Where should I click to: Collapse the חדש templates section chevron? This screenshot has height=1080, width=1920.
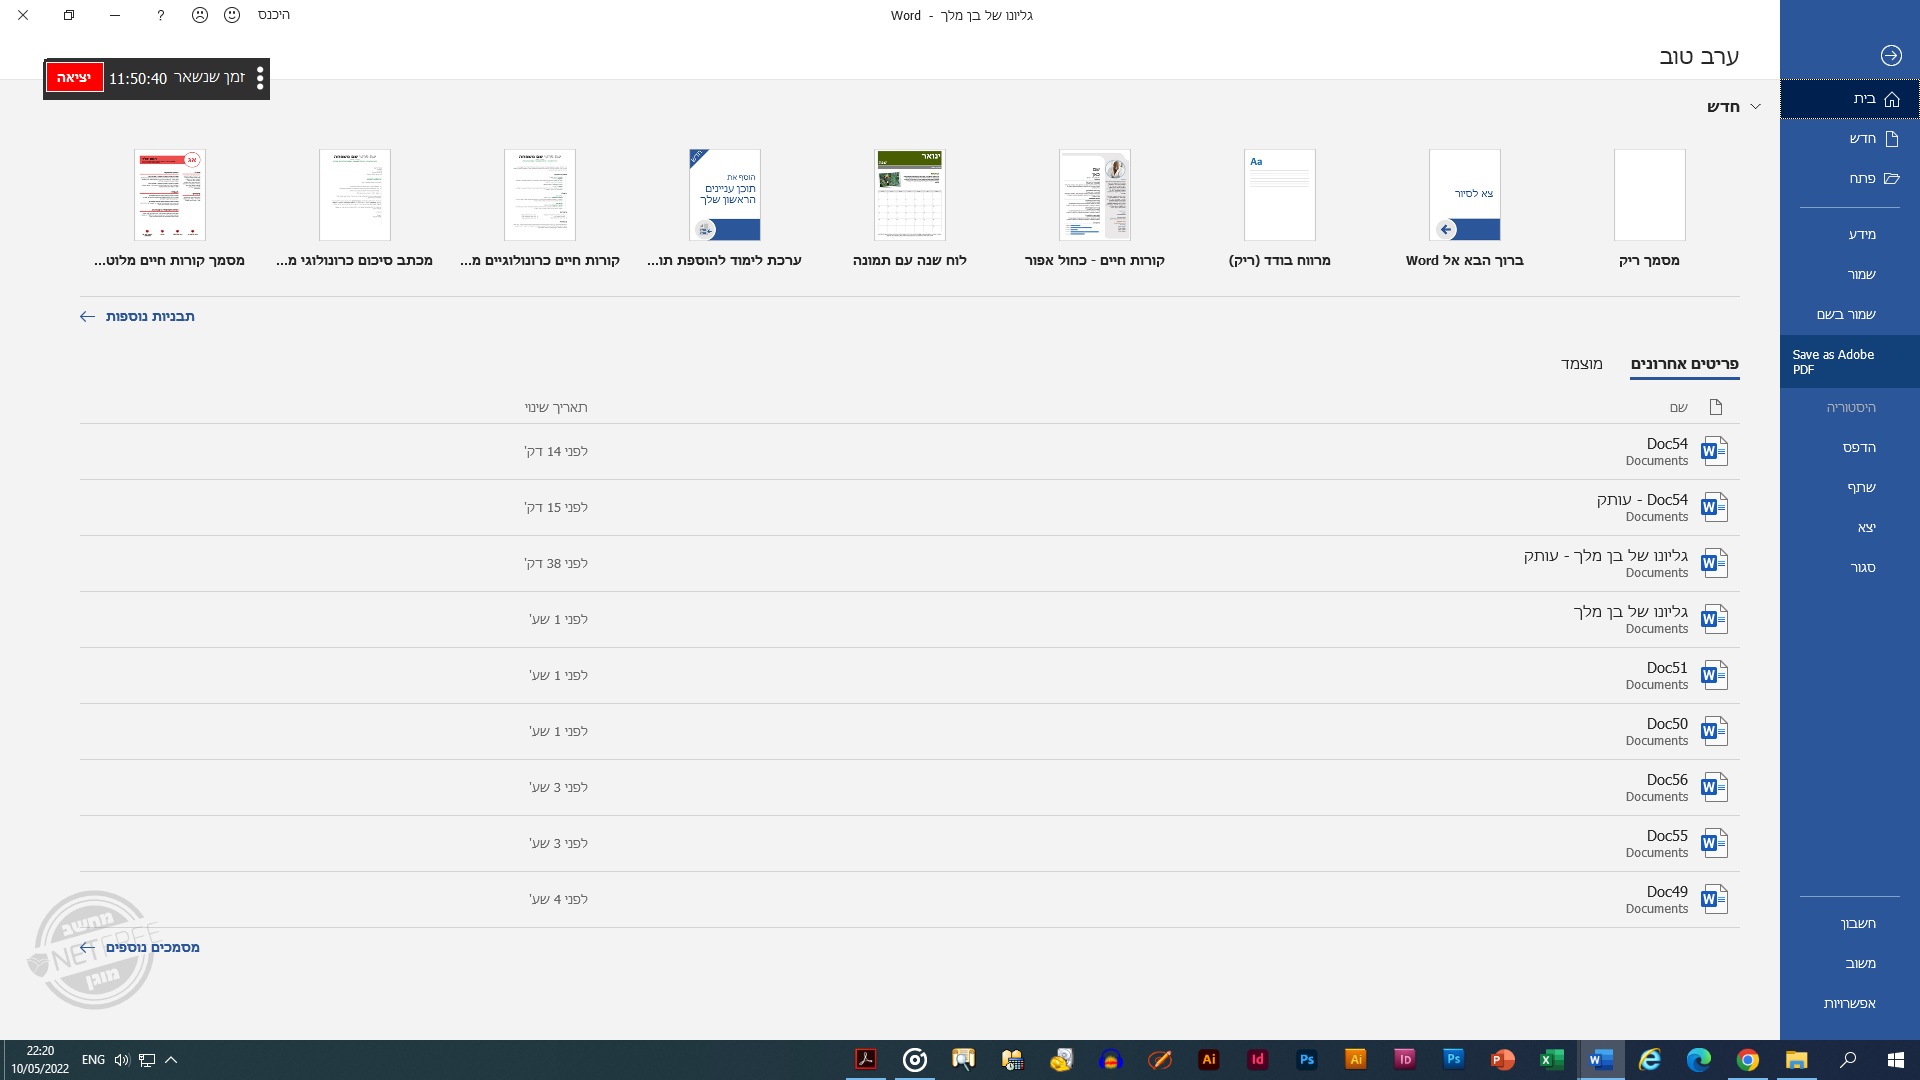point(1755,107)
